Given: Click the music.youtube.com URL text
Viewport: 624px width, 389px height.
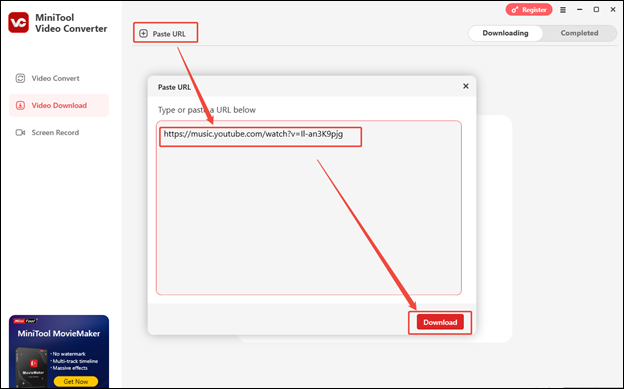Looking at the screenshot, I should pyautogui.click(x=253, y=134).
